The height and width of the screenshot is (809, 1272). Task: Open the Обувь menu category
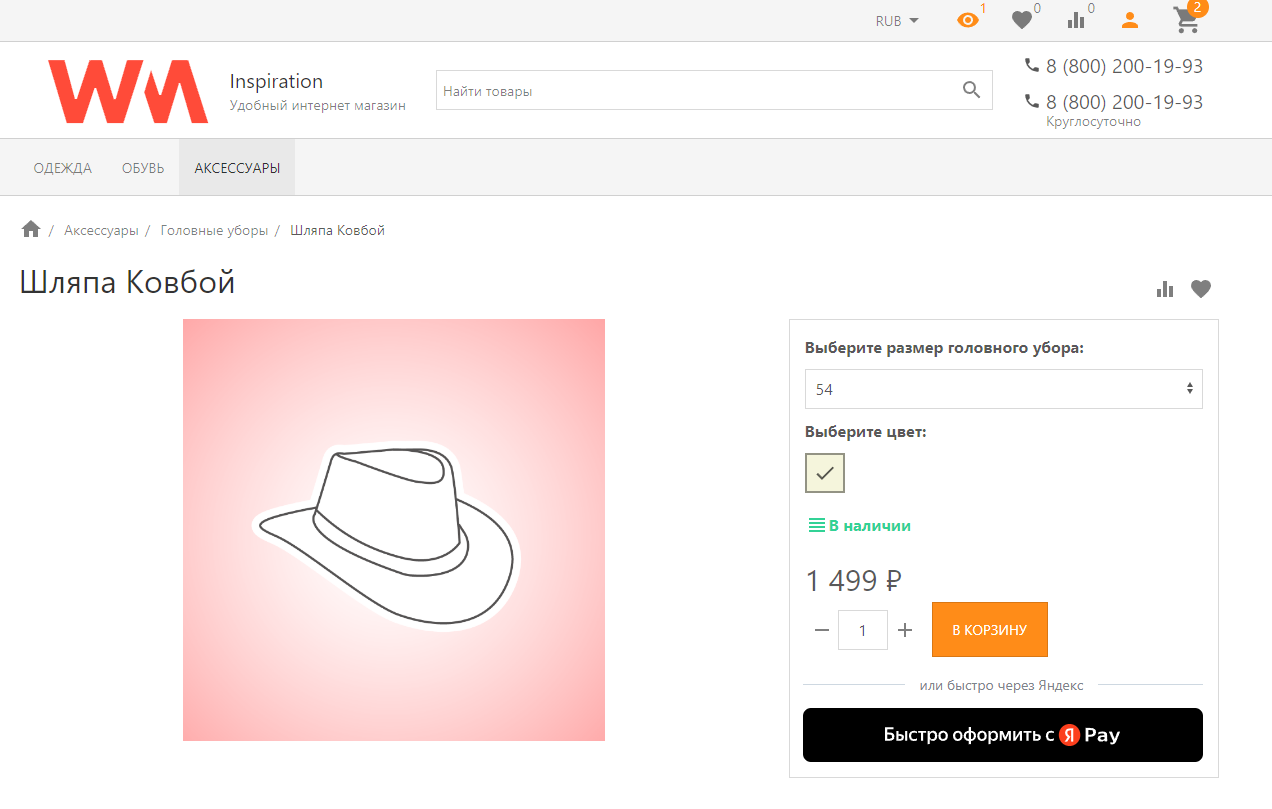coord(143,168)
